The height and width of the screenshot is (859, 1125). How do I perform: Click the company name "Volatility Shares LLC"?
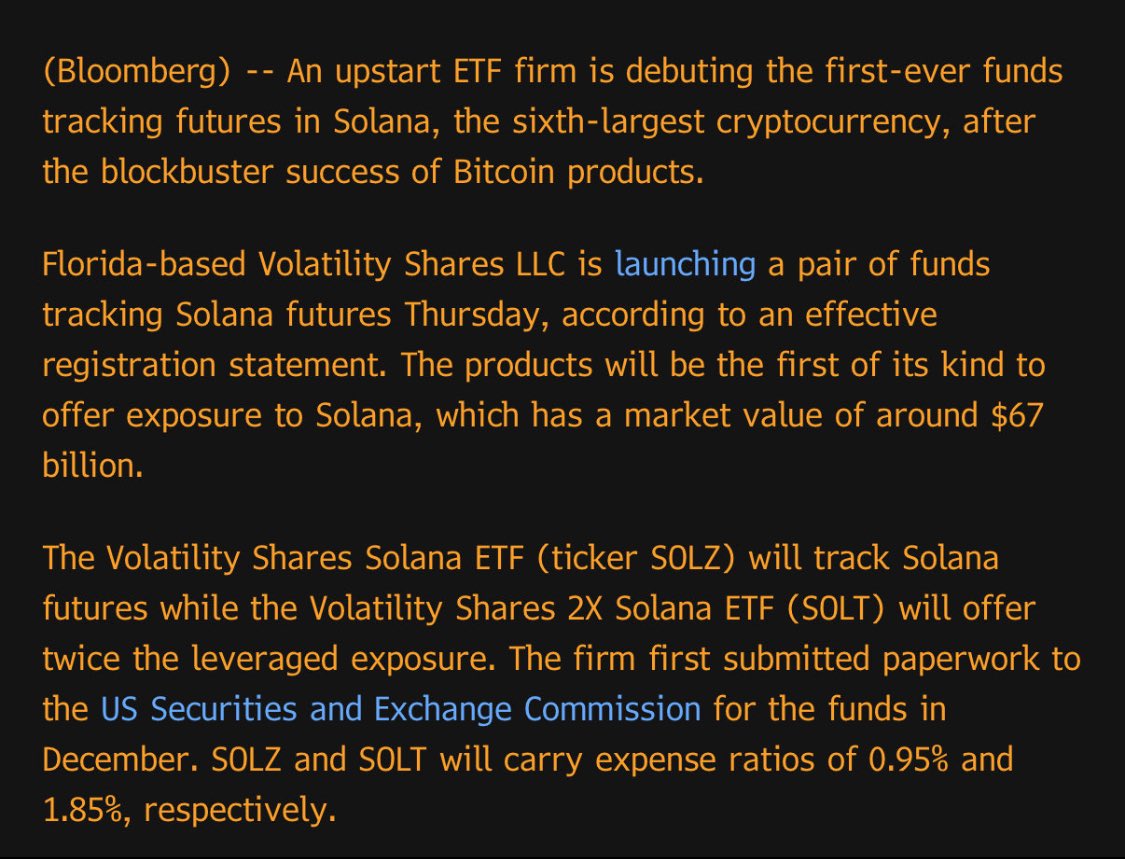412,265
